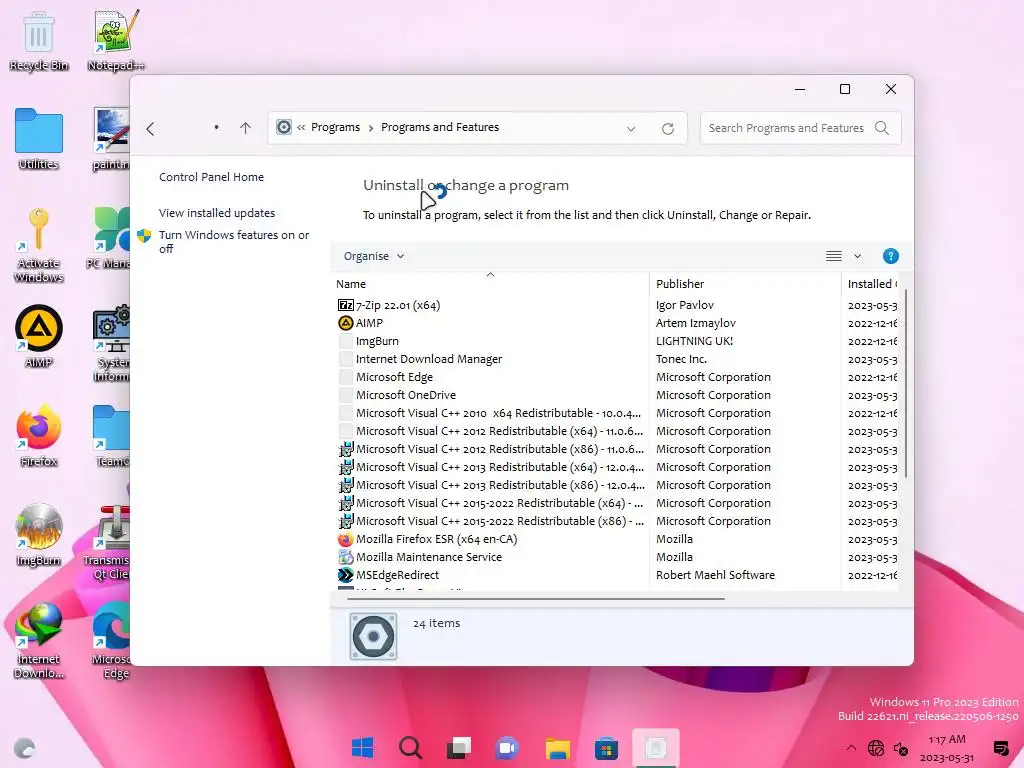Screen dimensions: 1024x768
Task: Open the Microsoft Edge desktop shortcut
Action: (x=112, y=641)
